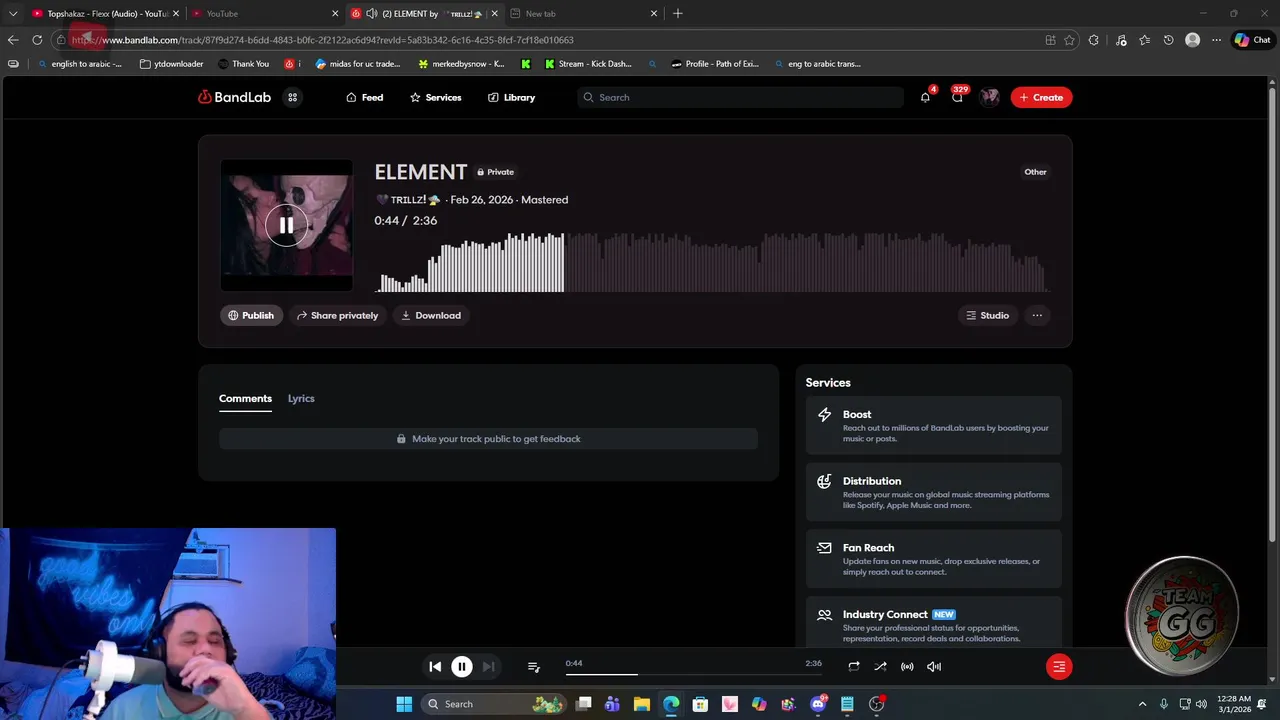Open the profile avatar menu
The width and height of the screenshot is (1280, 720).
990,97
